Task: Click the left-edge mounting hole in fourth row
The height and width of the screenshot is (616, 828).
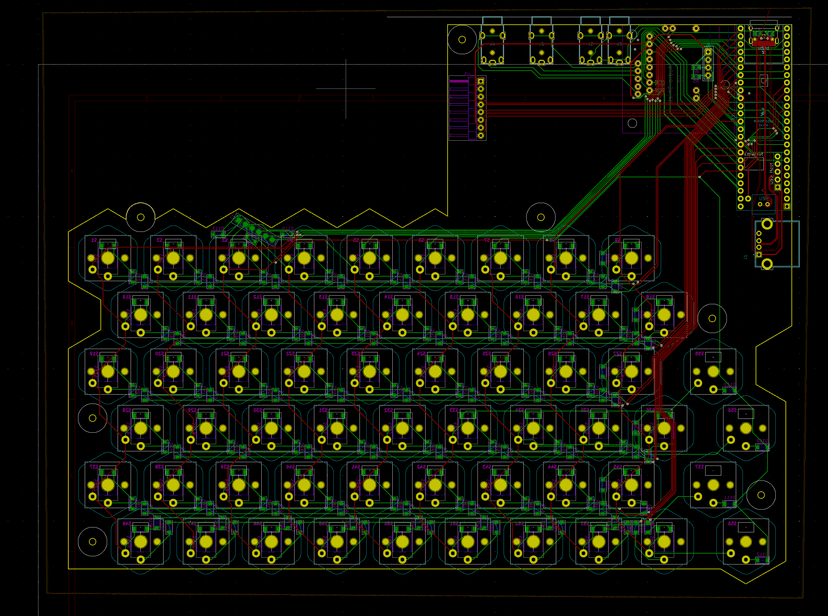Action: coord(92,418)
